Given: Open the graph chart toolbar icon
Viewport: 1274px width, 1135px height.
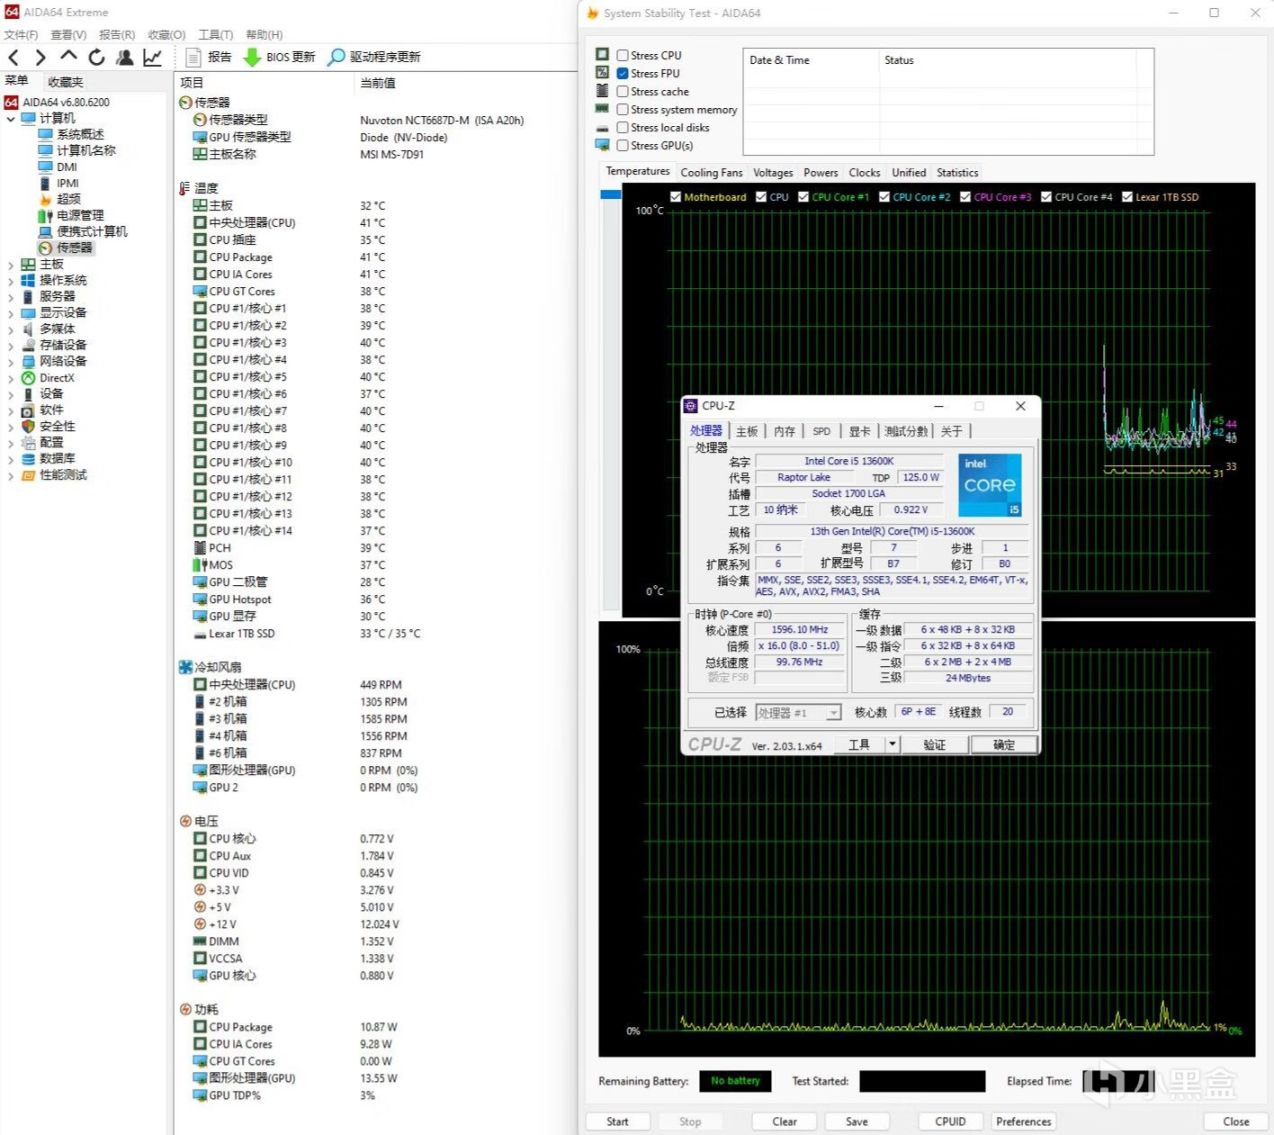Looking at the screenshot, I should tap(152, 58).
